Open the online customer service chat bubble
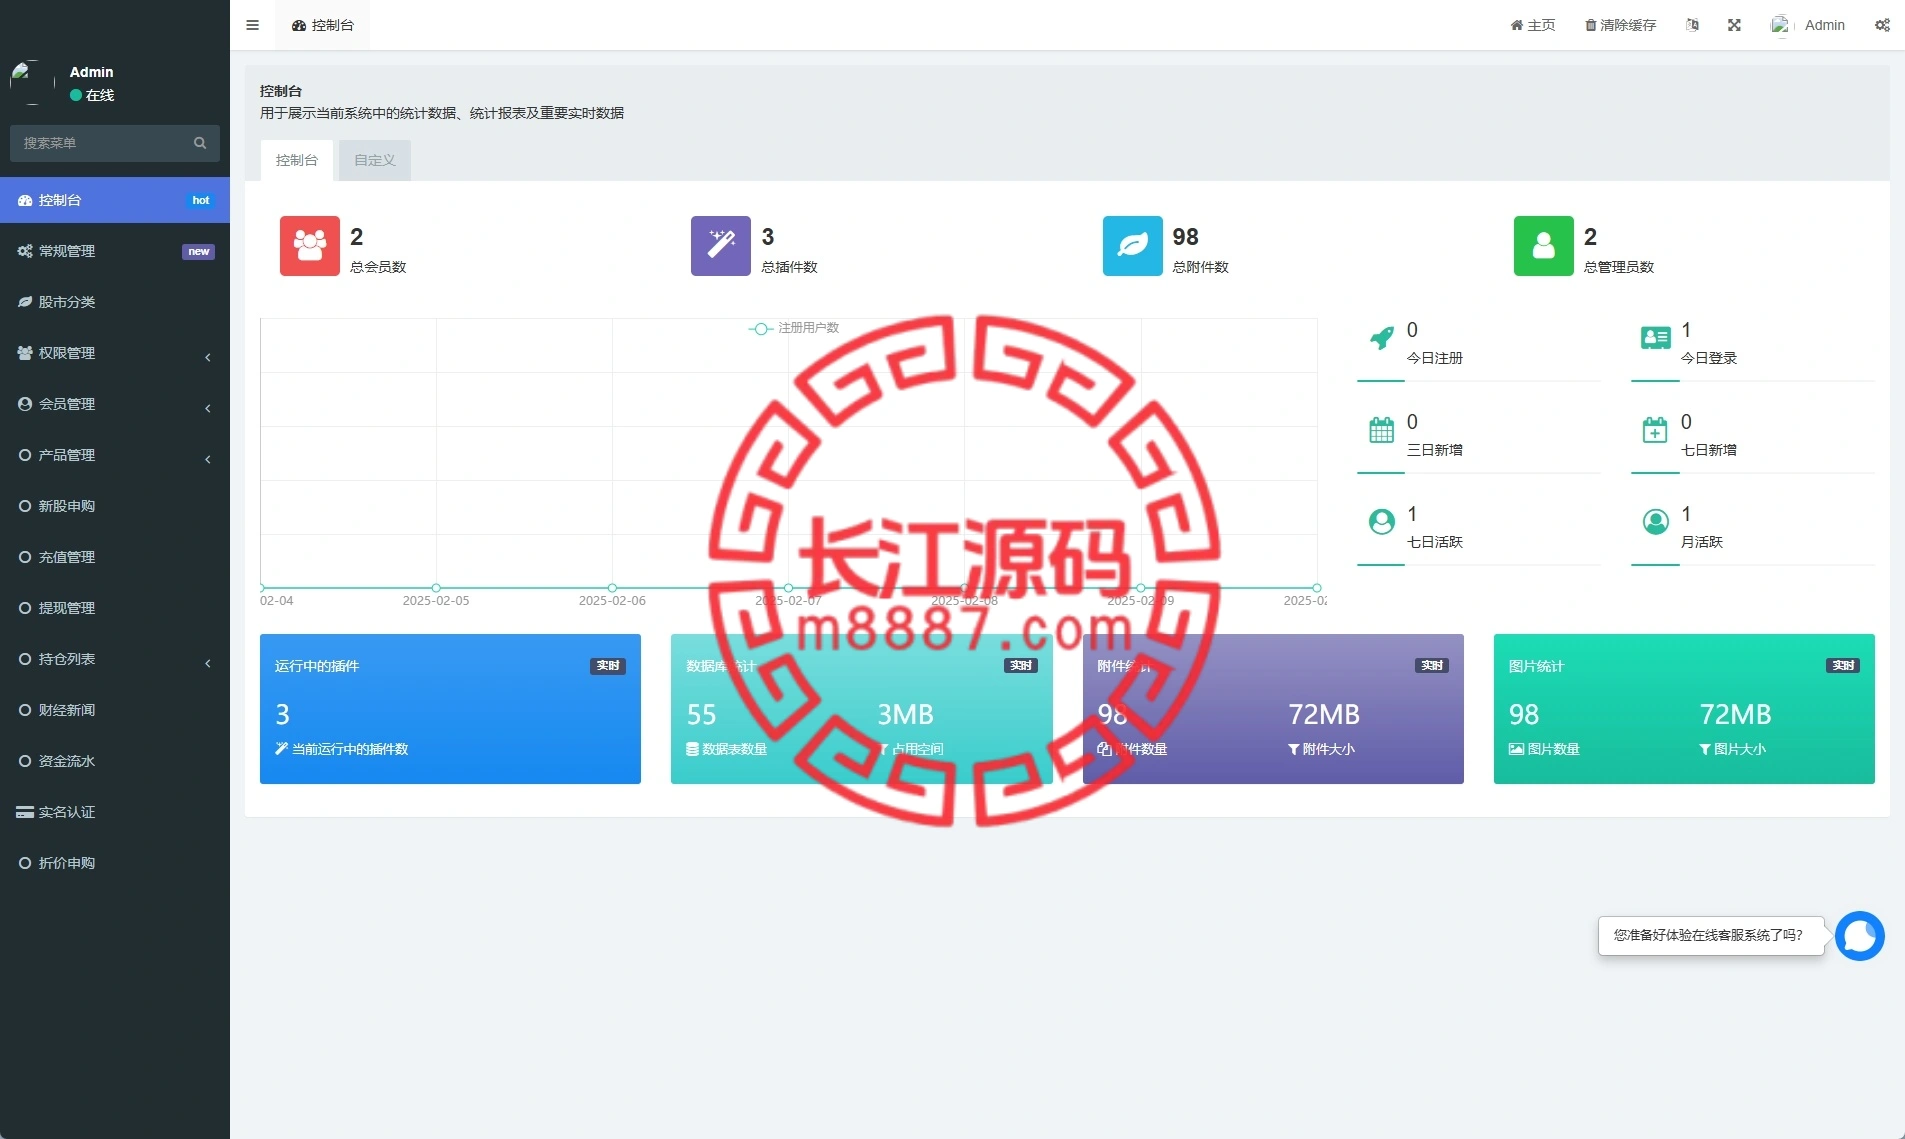Image resolution: width=1905 pixels, height=1139 pixels. [x=1860, y=936]
